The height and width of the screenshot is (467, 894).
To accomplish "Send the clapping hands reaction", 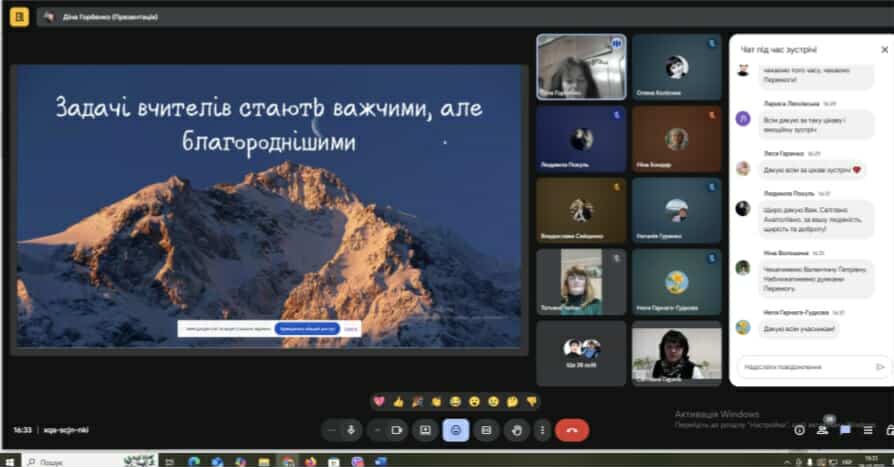I will point(436,401).
